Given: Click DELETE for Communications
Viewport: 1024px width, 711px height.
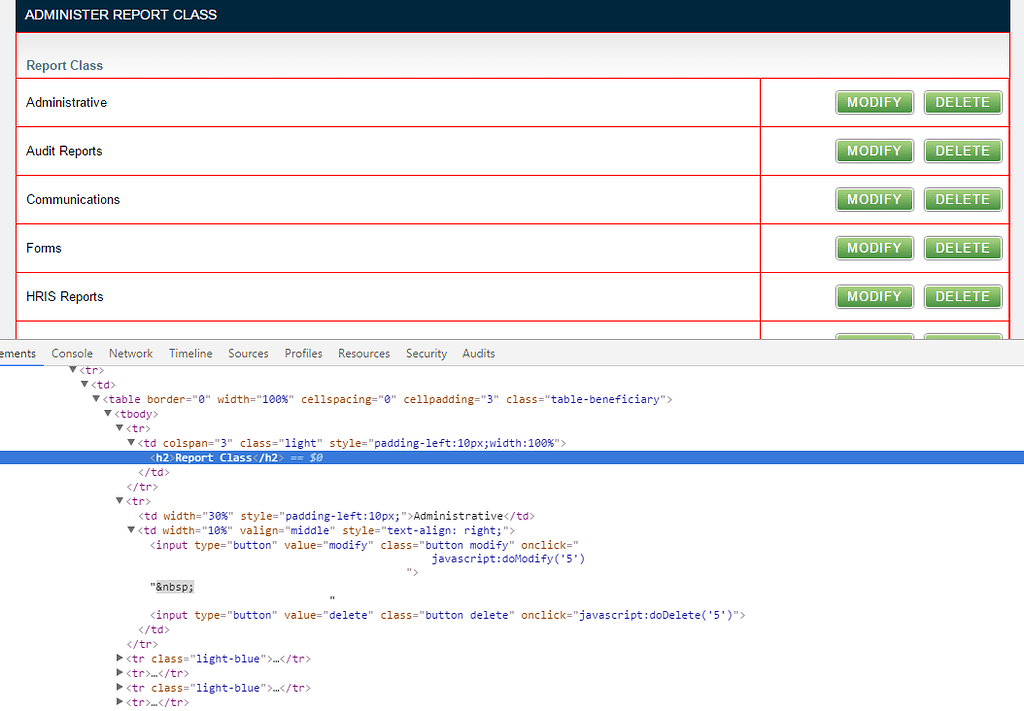Looking at the screenshot, I should pos(962,199).
